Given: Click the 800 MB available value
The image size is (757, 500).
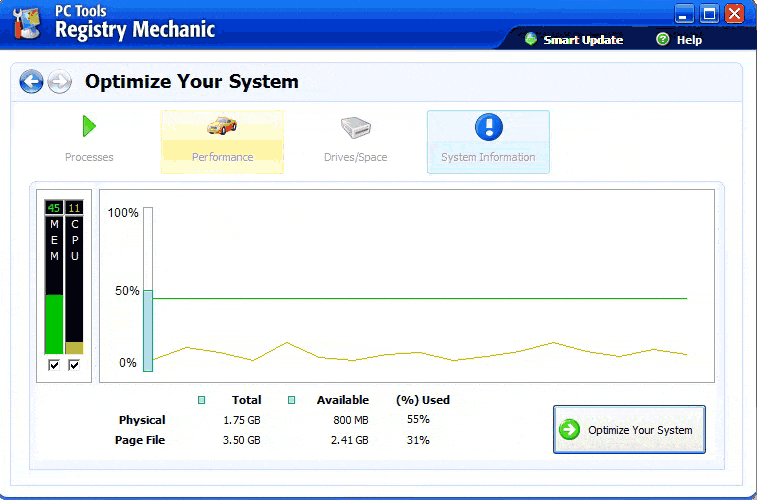Looking at the screenshot, I should coord(351,420).
